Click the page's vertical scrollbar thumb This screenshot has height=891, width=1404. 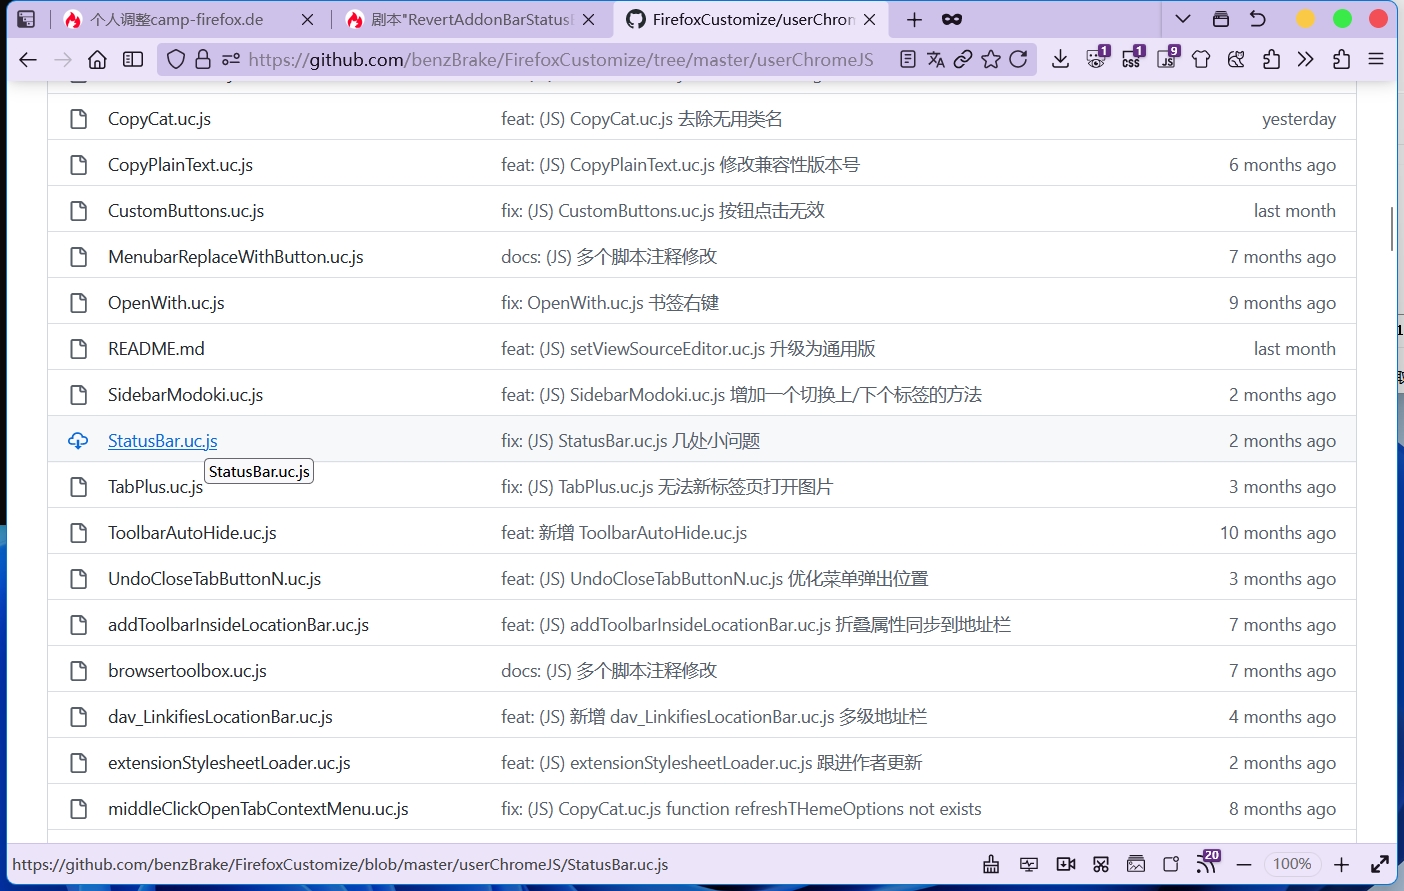[x=1391, y=229]
